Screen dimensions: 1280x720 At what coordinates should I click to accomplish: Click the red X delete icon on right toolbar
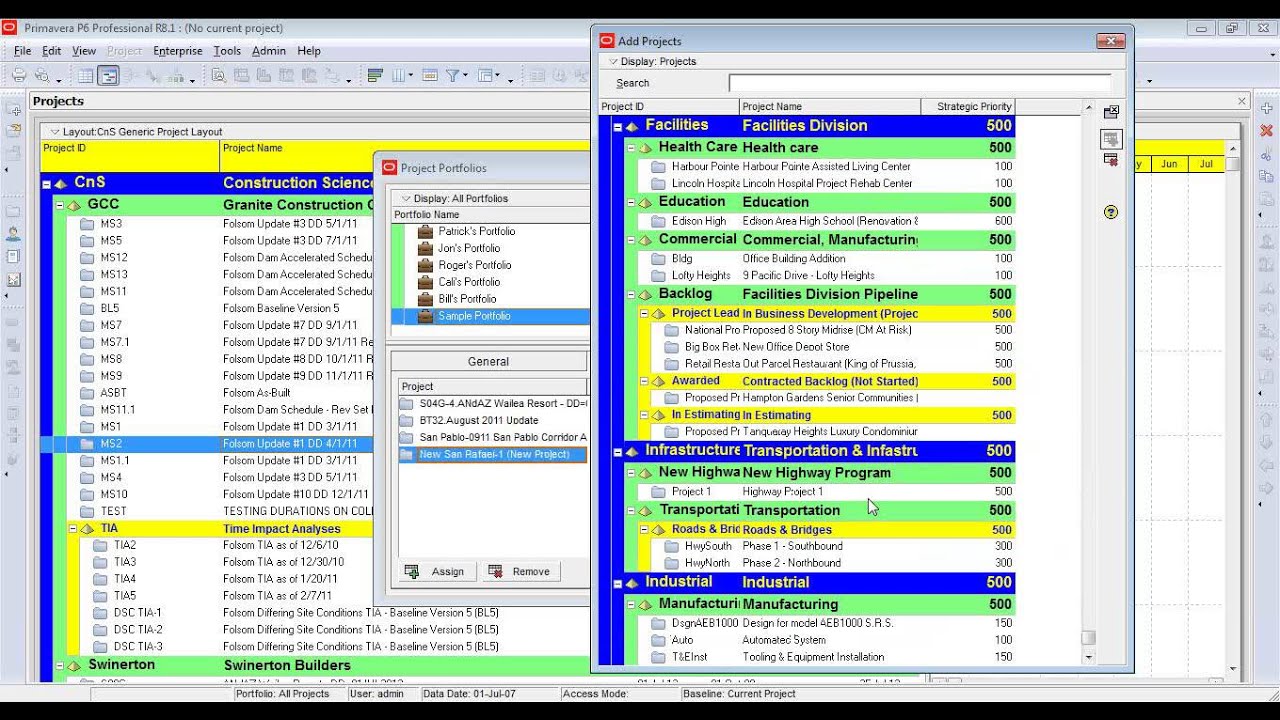(1266, 131)
